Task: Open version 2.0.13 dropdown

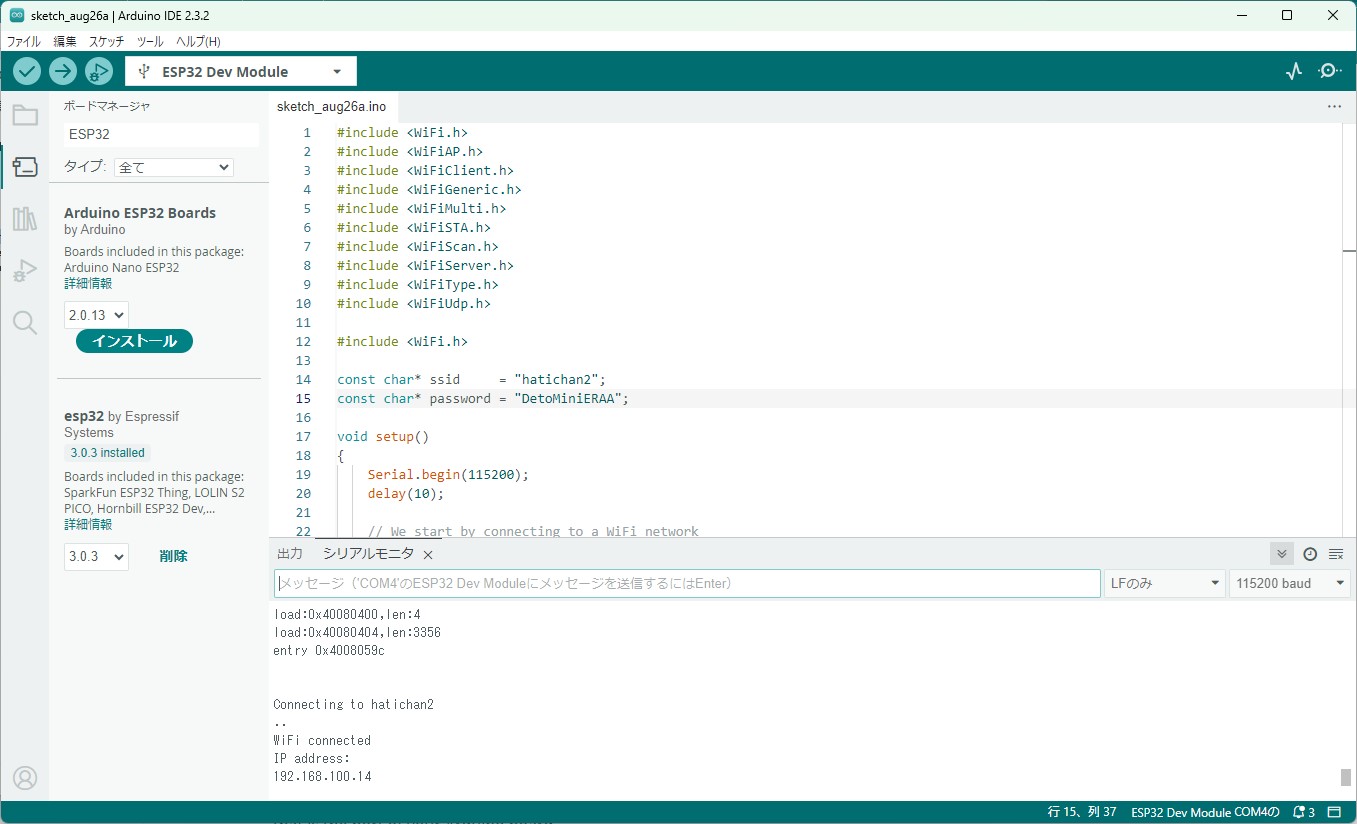Action: click(x=97, y=315)
